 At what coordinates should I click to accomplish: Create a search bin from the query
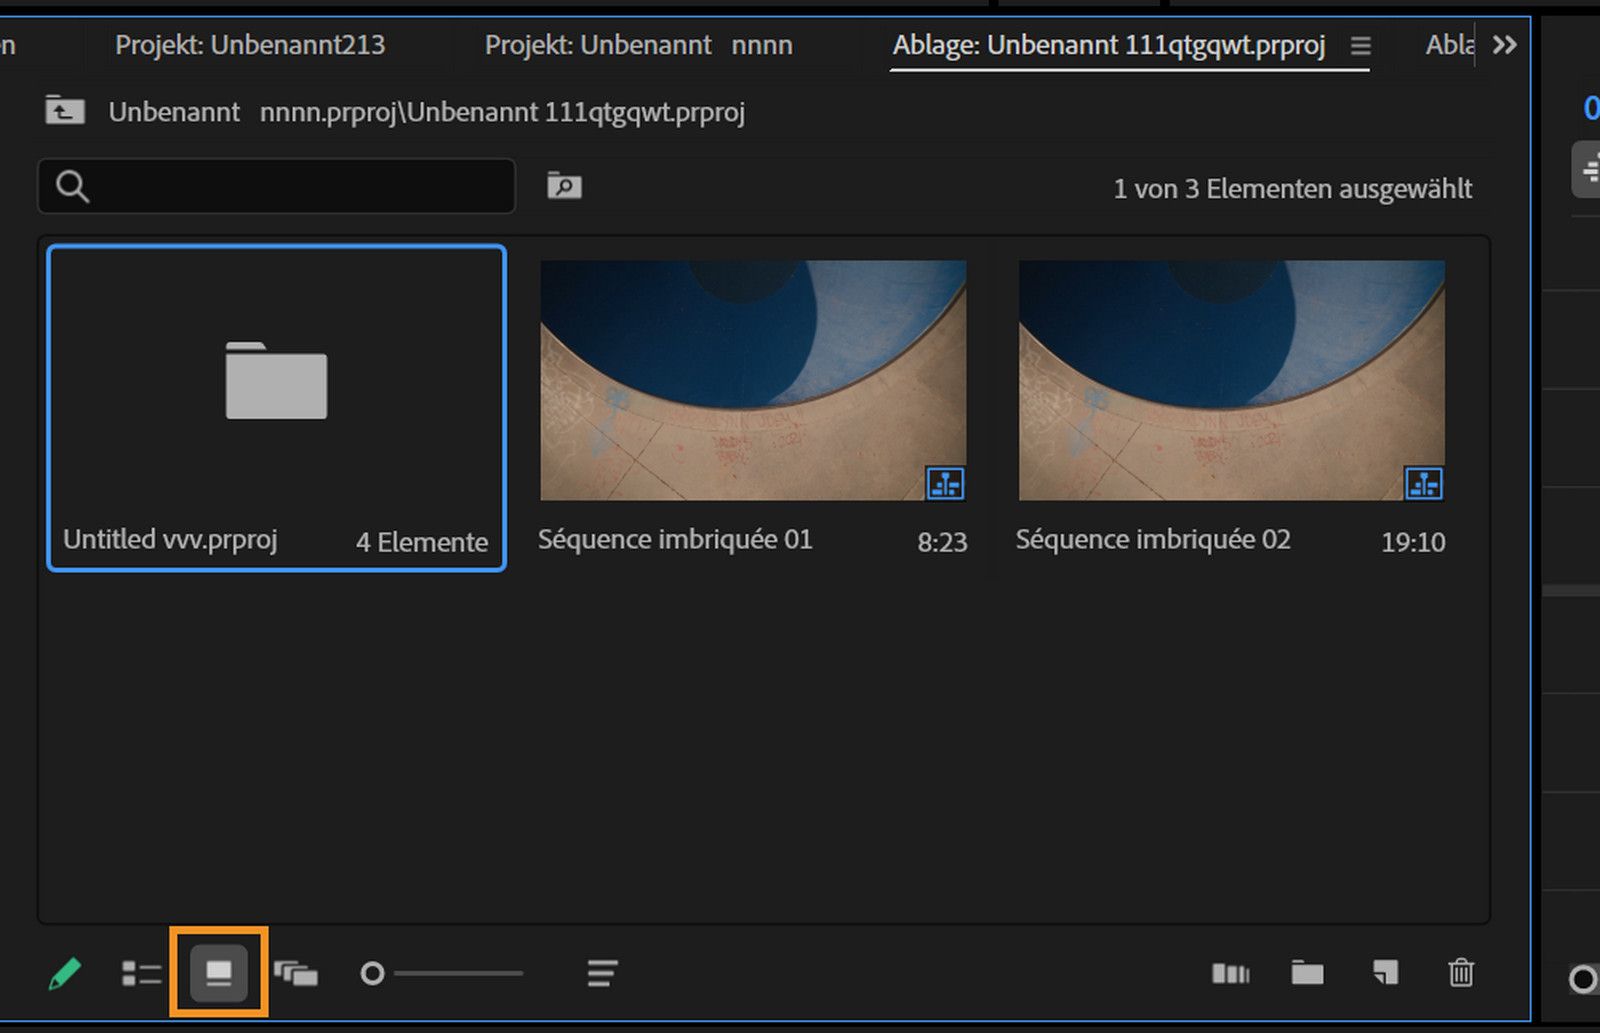[564, 186]
